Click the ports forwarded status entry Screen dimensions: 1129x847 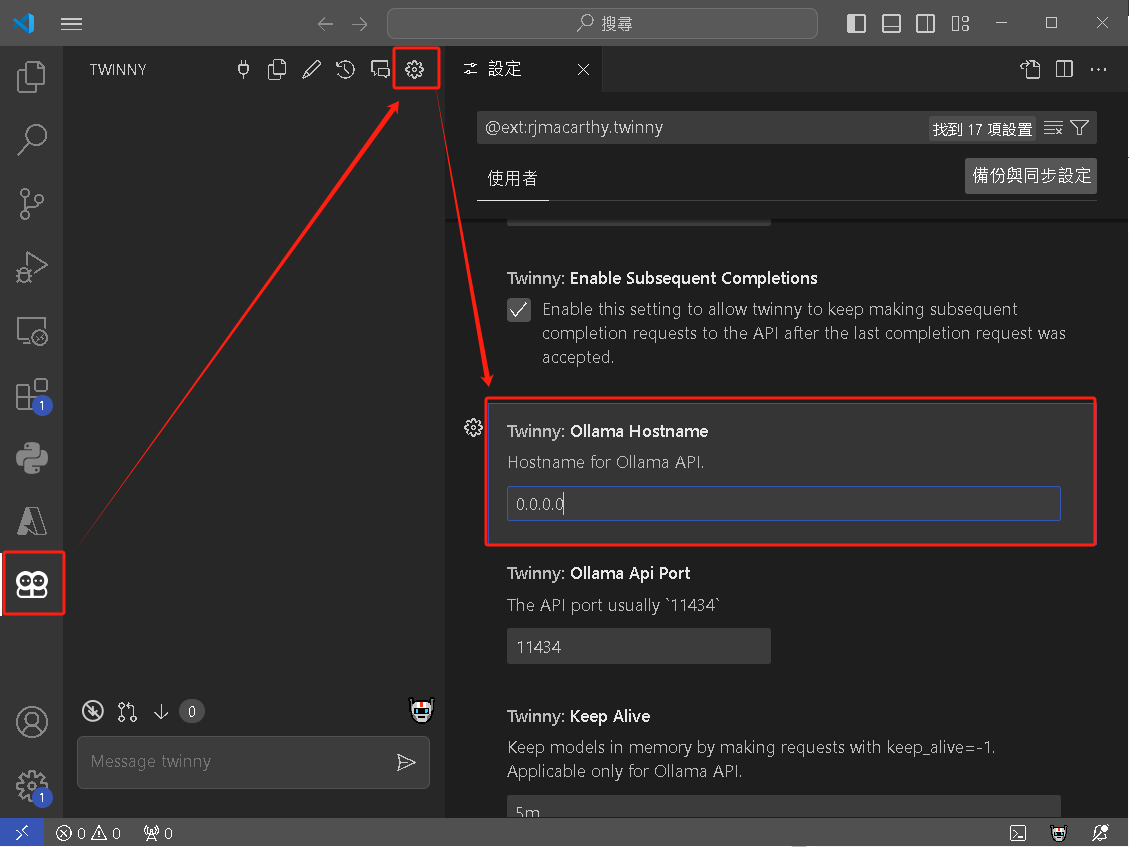click(x=158, y=833)
